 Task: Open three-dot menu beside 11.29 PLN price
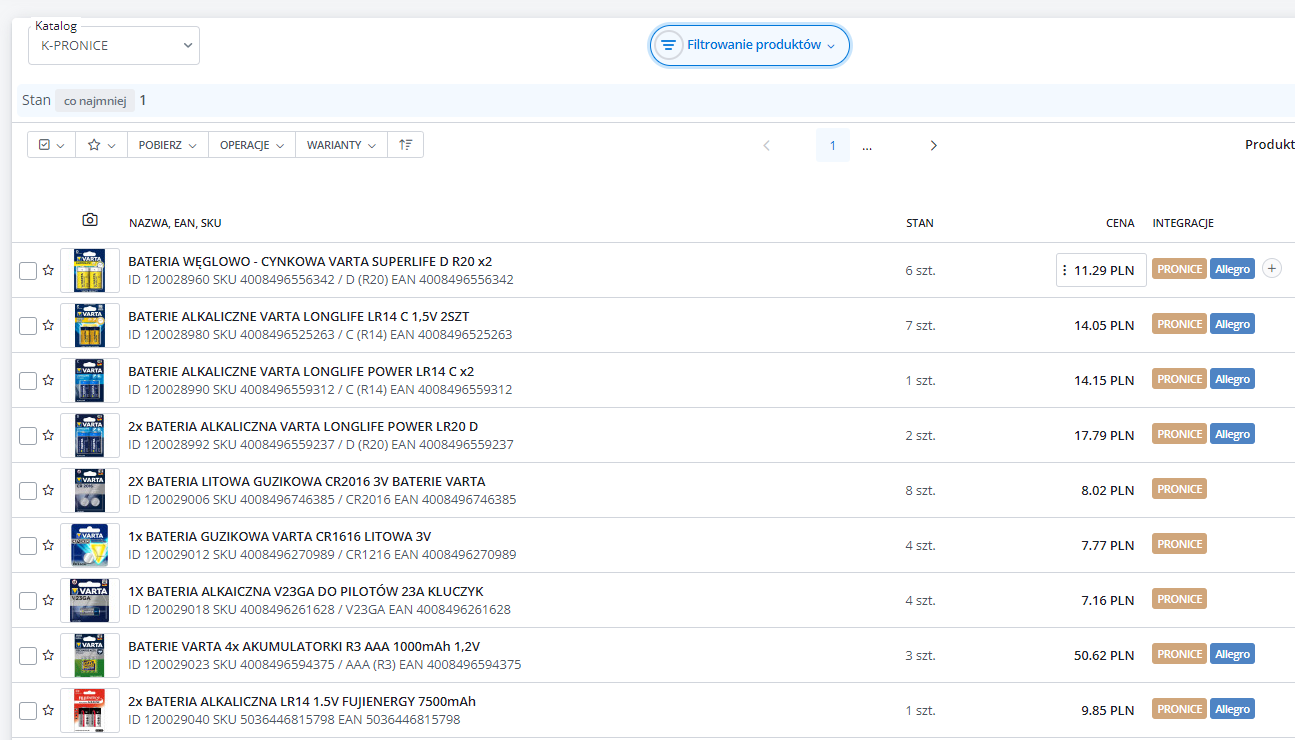point(1064,270)
